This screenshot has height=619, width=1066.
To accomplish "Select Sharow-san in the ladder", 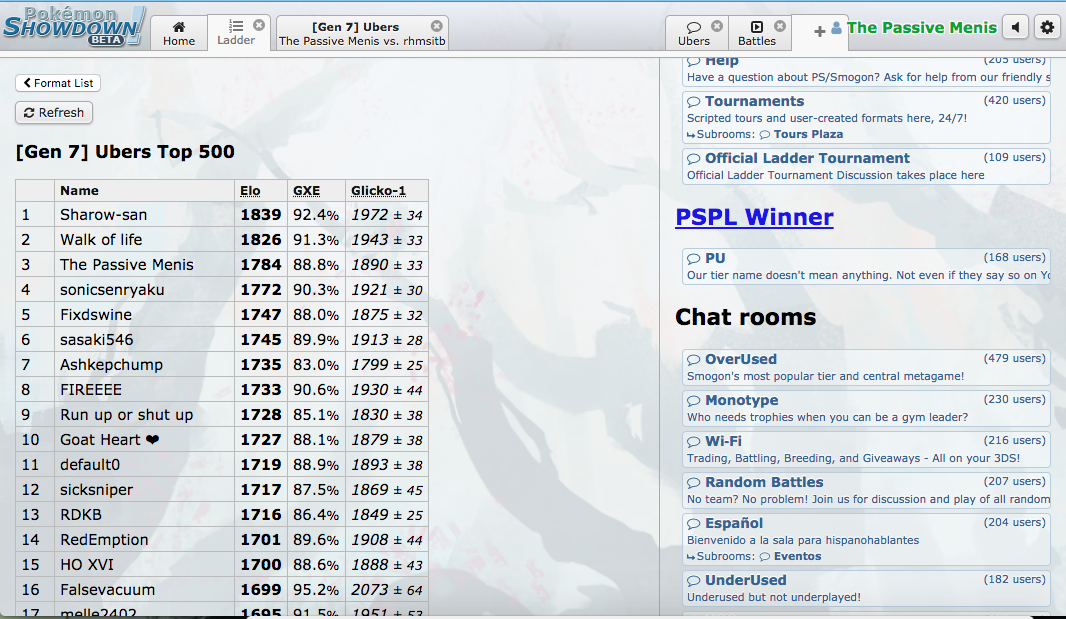I will [103, 215].
